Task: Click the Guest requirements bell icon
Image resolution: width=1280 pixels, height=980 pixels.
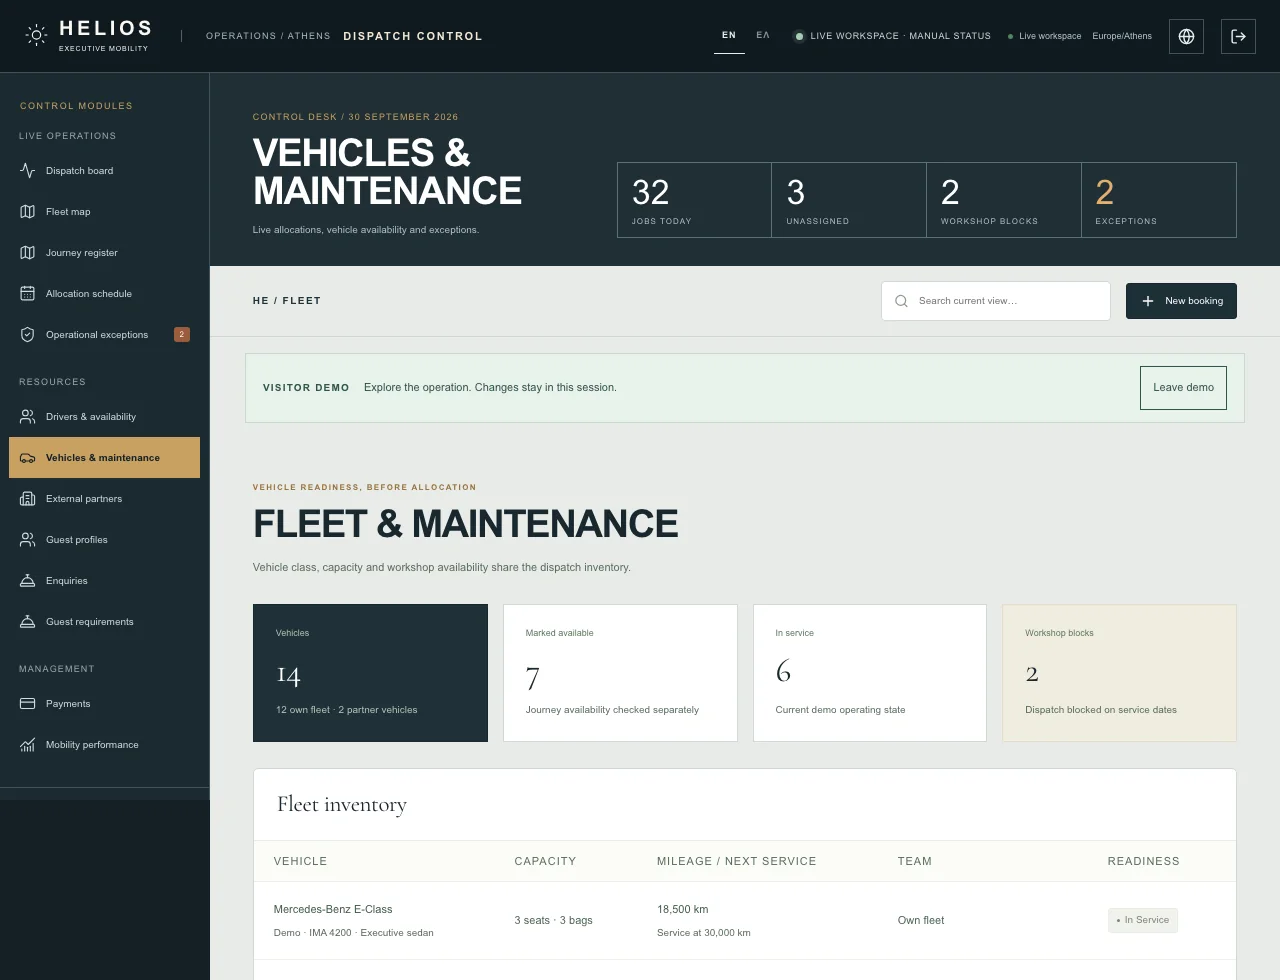Action: click(x=28, y=622)
